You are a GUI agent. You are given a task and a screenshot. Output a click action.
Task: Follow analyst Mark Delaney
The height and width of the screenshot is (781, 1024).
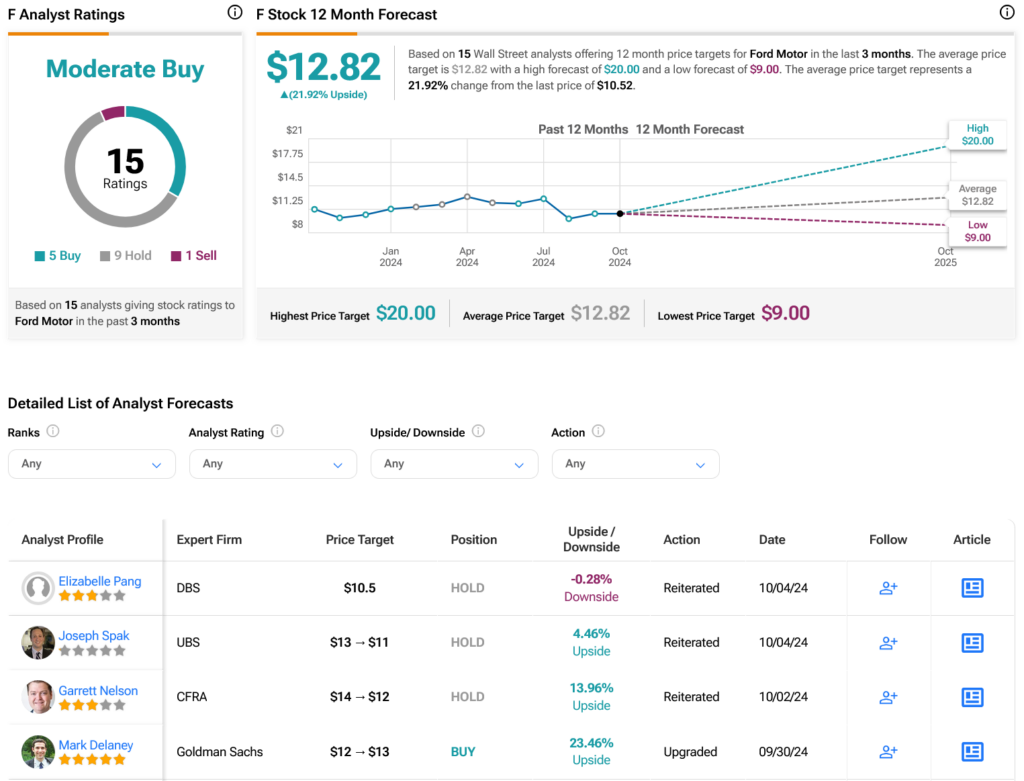coord(888,751)
